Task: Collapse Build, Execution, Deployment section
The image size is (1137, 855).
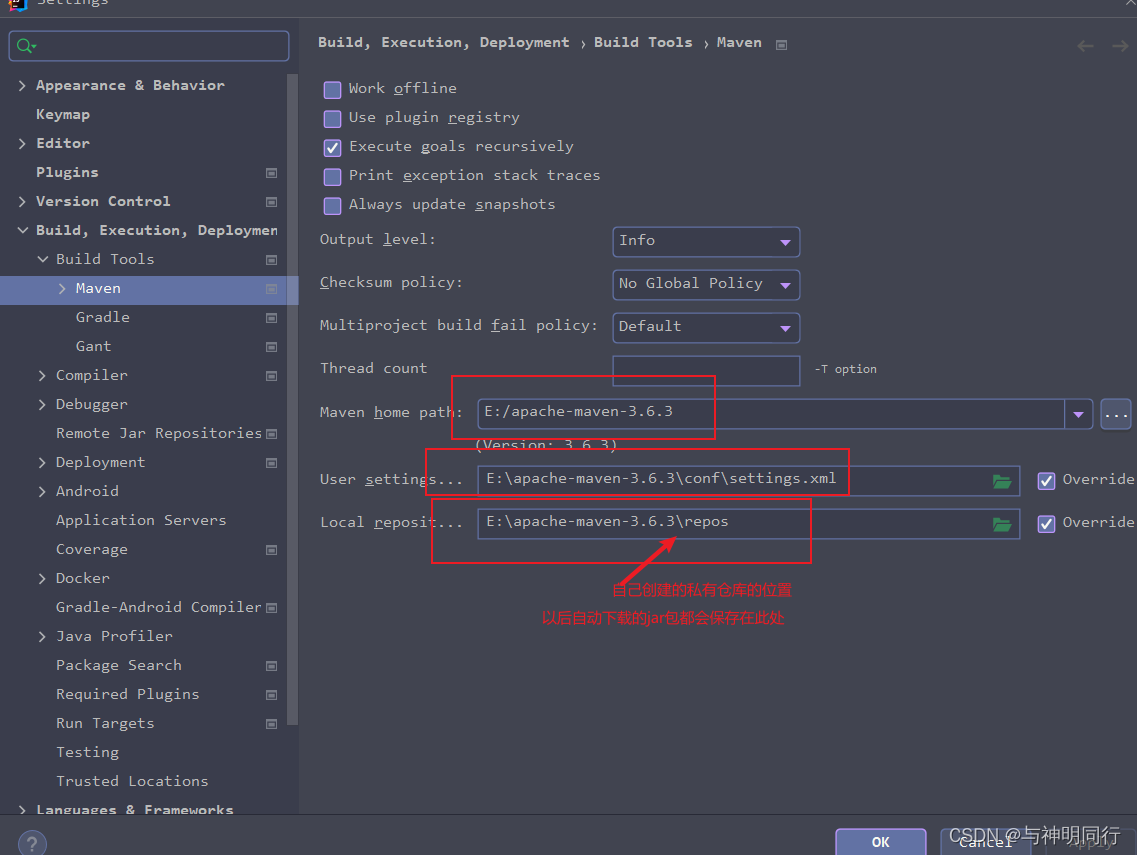Action: coord(22,230)
